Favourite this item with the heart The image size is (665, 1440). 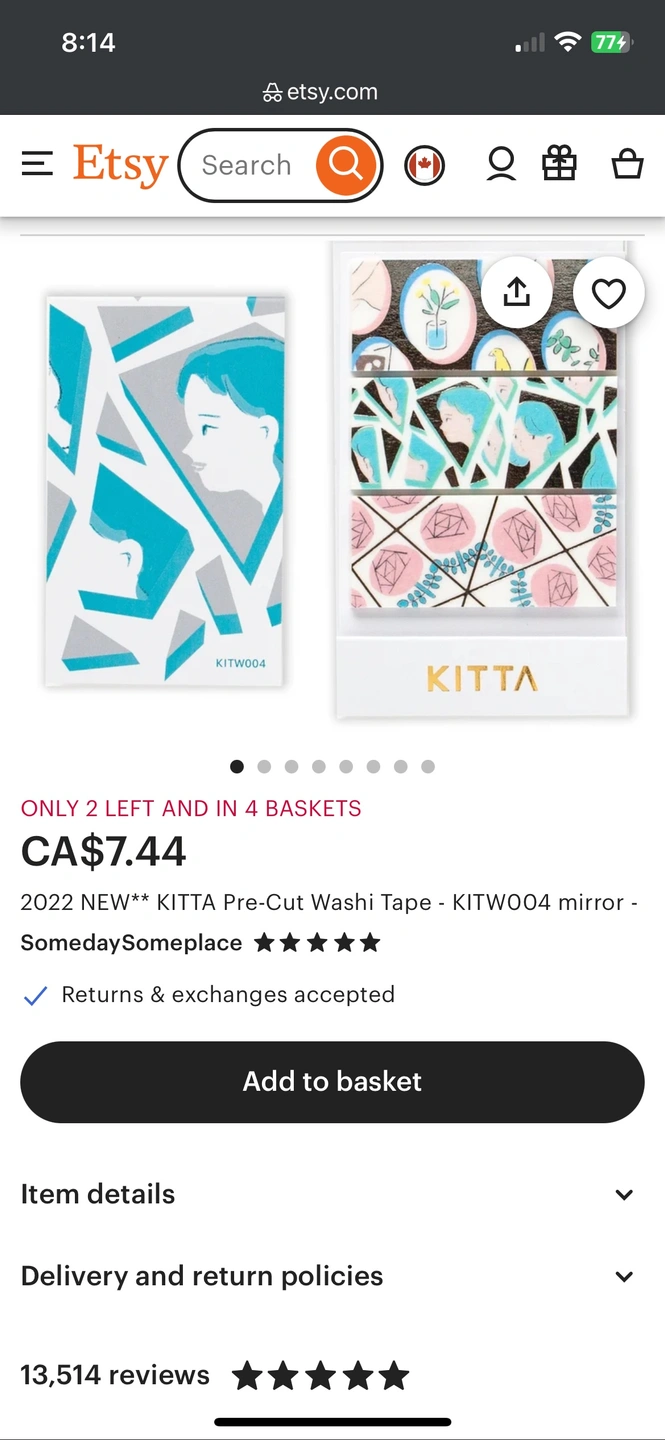click(608, 294)
